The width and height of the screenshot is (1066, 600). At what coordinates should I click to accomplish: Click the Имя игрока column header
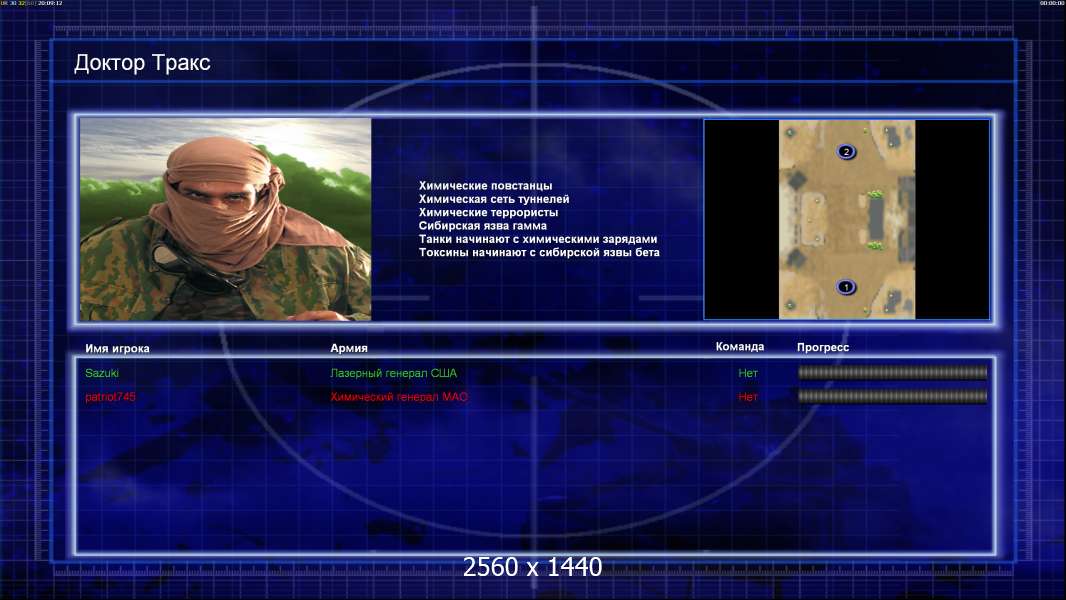pyautogui.click(x=117, y=348)
